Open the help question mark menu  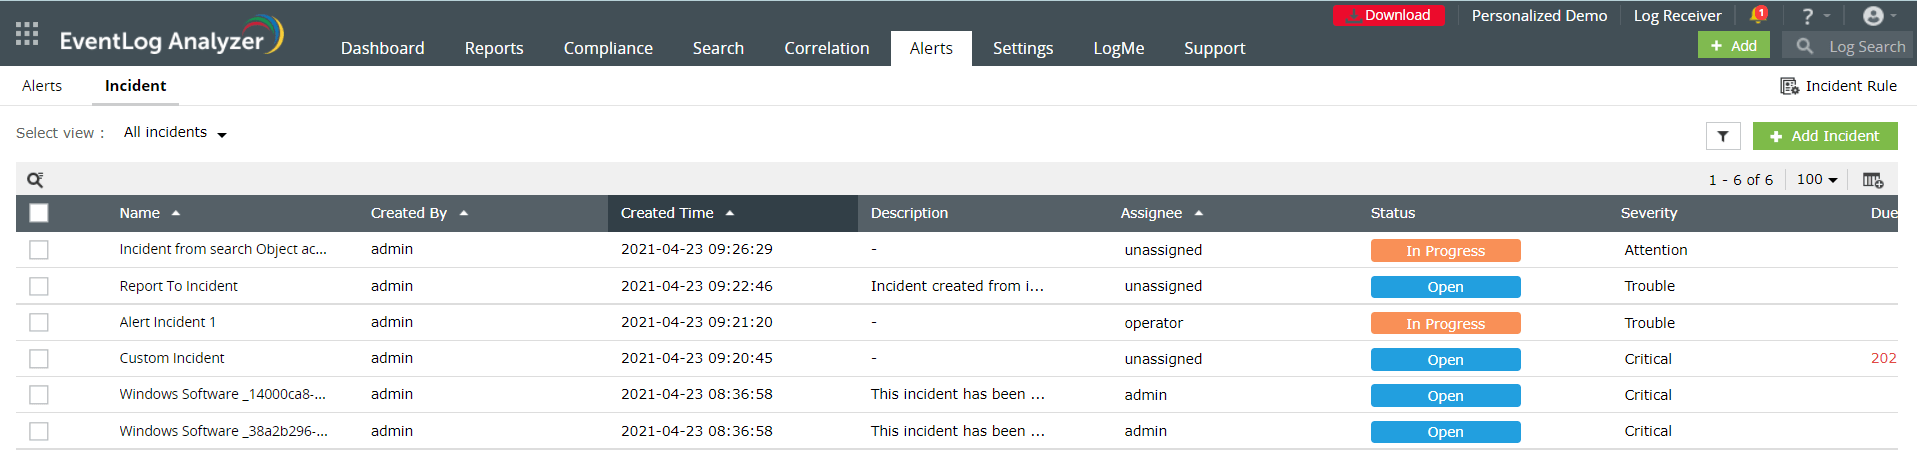(1807, 16)
